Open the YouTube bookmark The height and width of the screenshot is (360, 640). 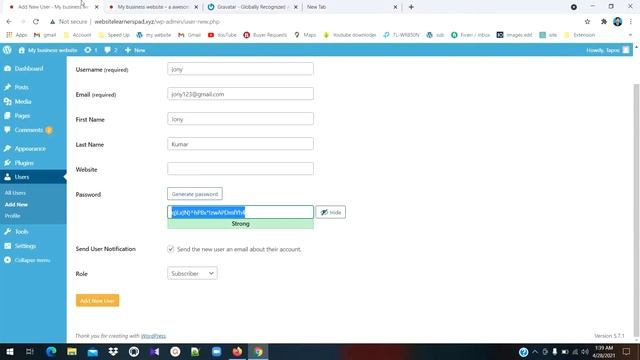(x=222, y=35)
